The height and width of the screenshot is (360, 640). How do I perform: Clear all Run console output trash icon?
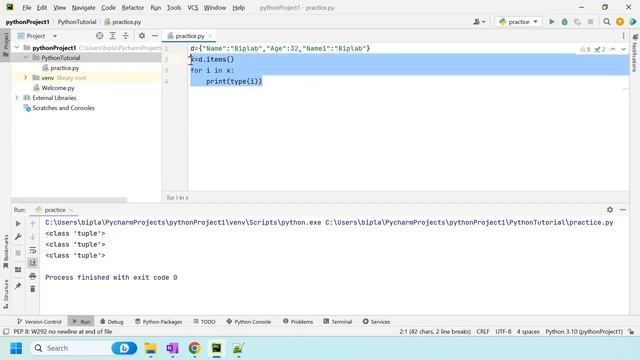coord(33,289)
